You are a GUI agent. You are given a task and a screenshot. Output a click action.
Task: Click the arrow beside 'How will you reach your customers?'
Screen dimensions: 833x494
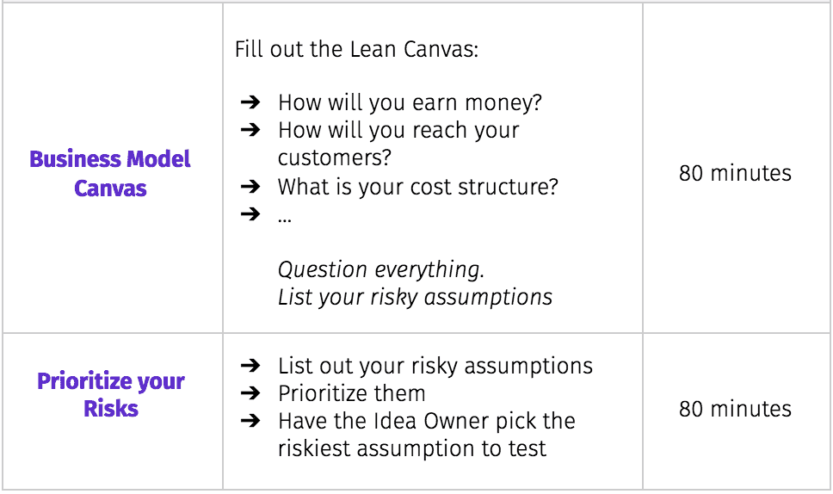click(x=250, y=130)
